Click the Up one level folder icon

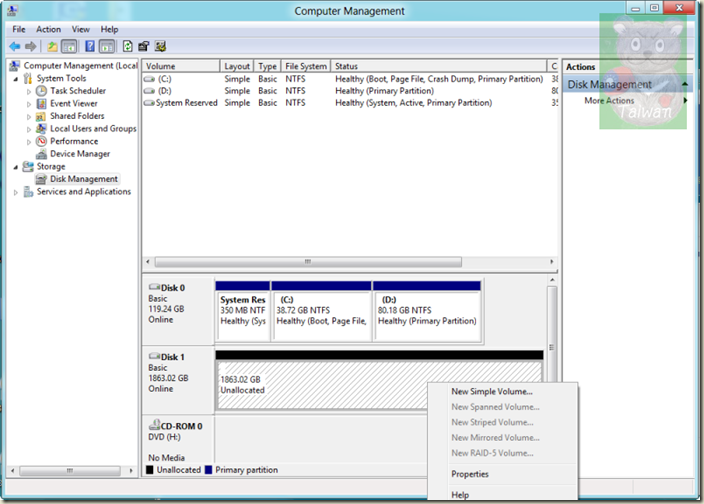(51, 46)
